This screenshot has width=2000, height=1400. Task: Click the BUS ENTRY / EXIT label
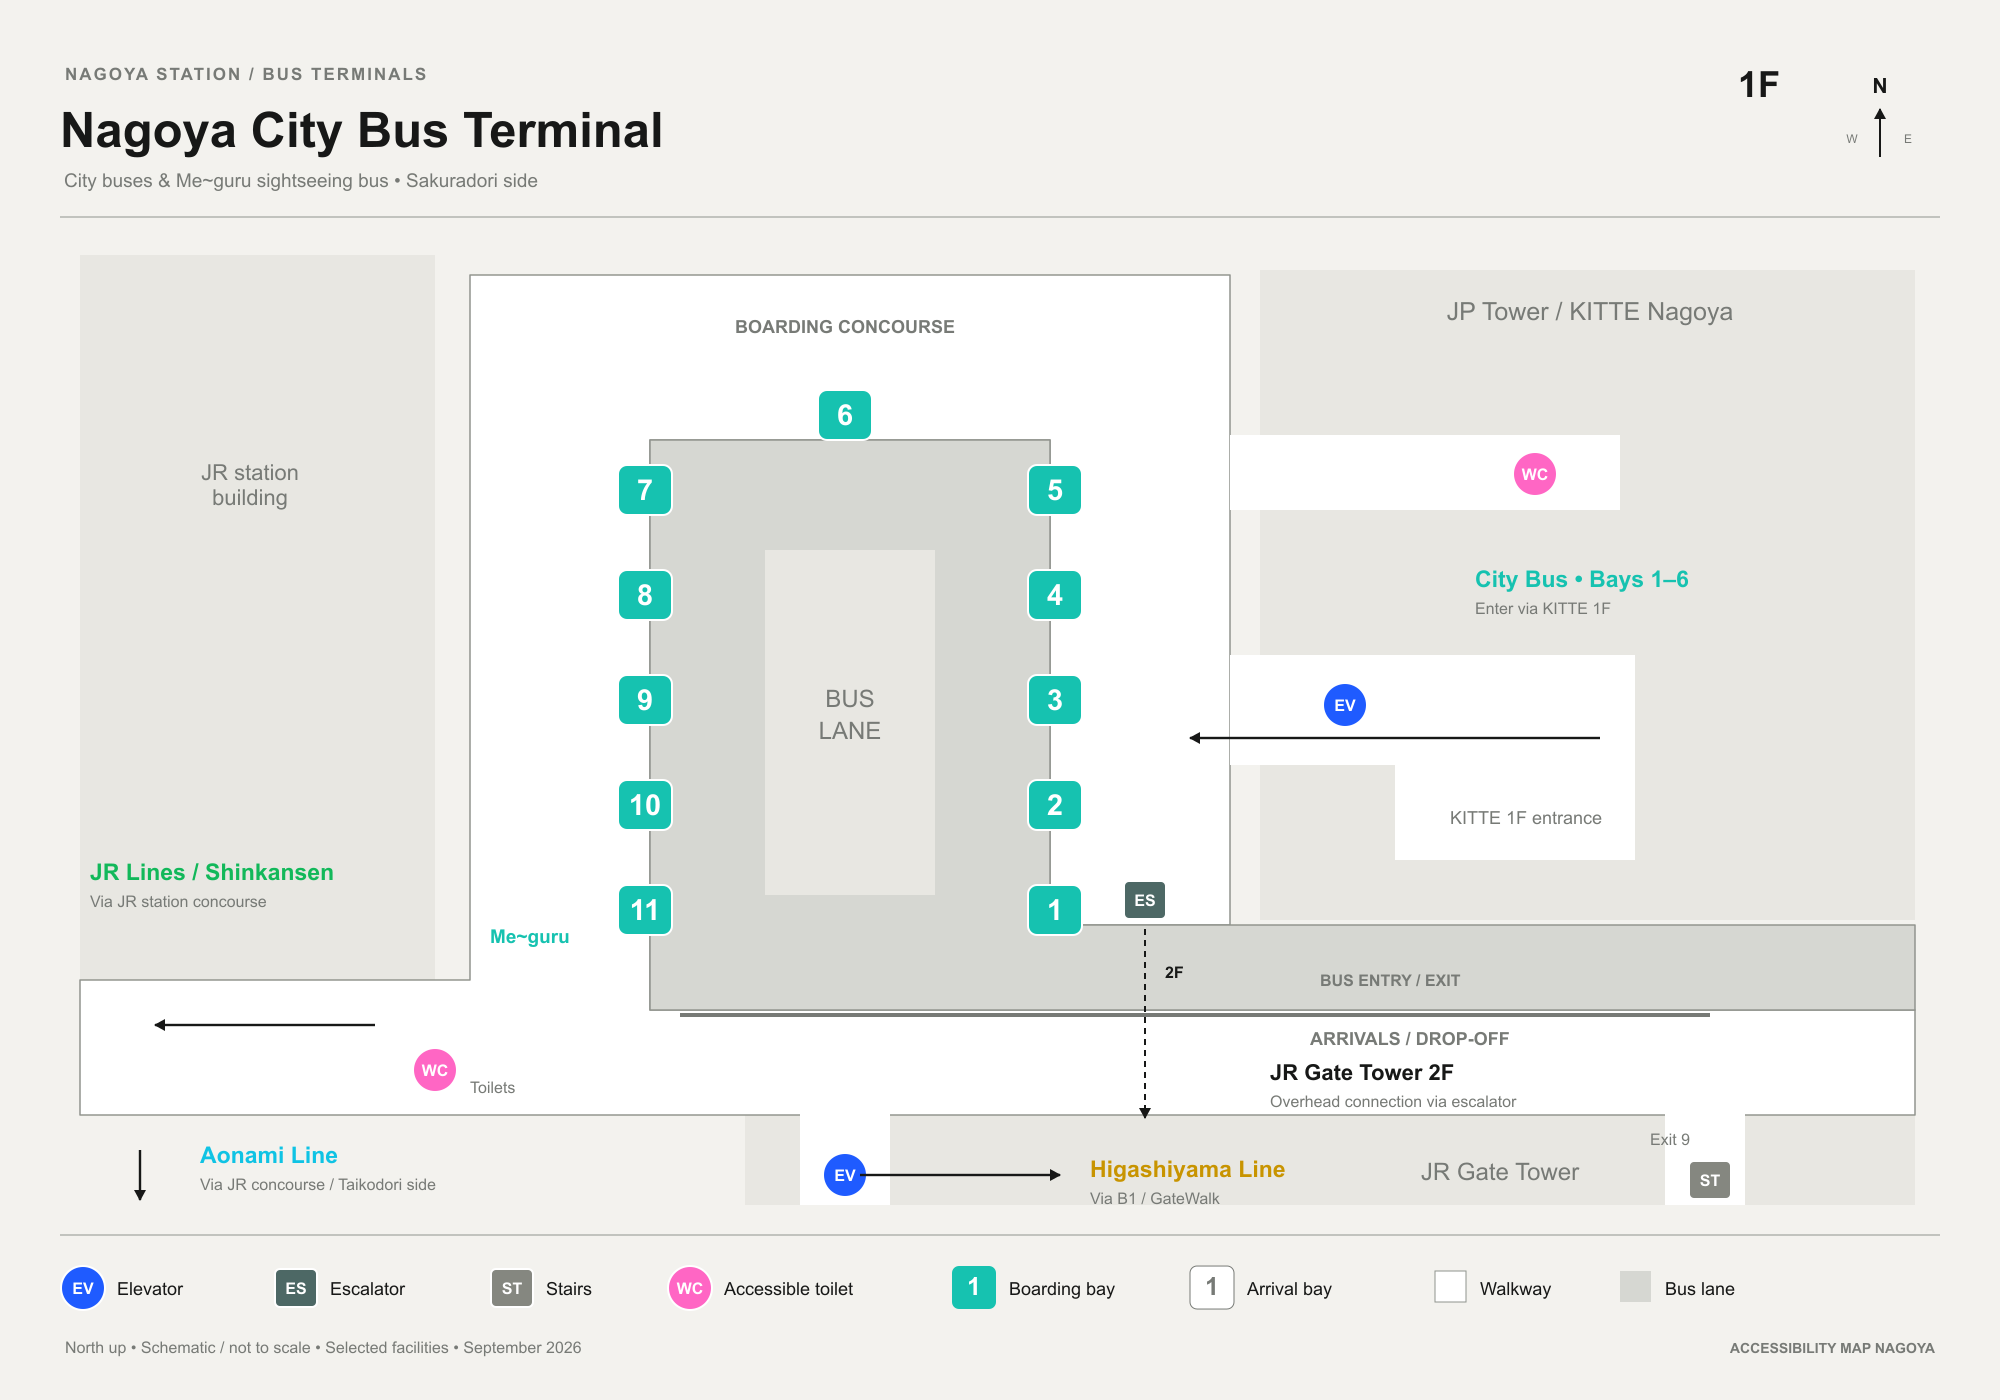coord(1390,981)
